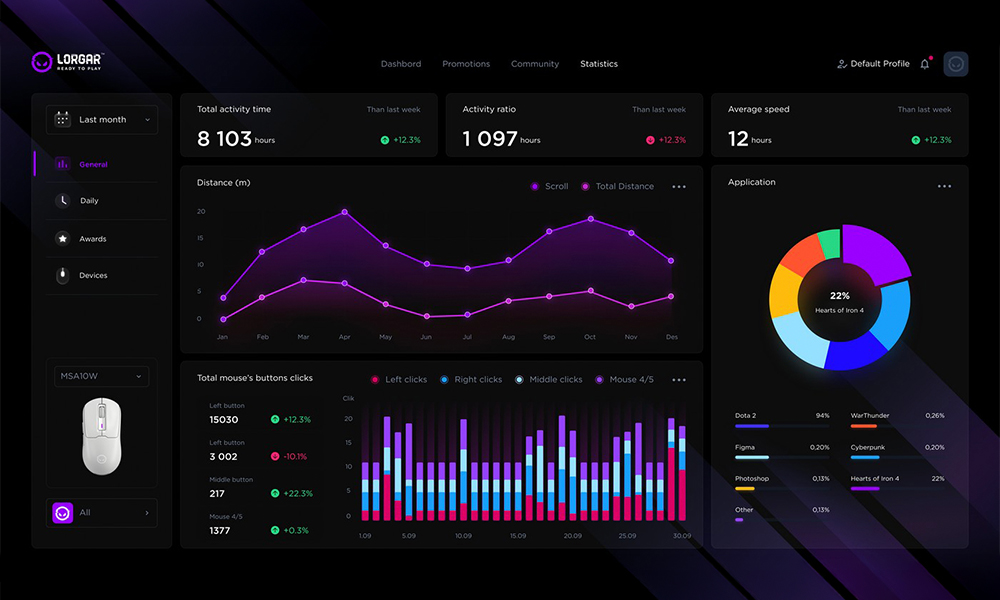
Task: Click the Lorgar logo icon
Action: point(41,62)
